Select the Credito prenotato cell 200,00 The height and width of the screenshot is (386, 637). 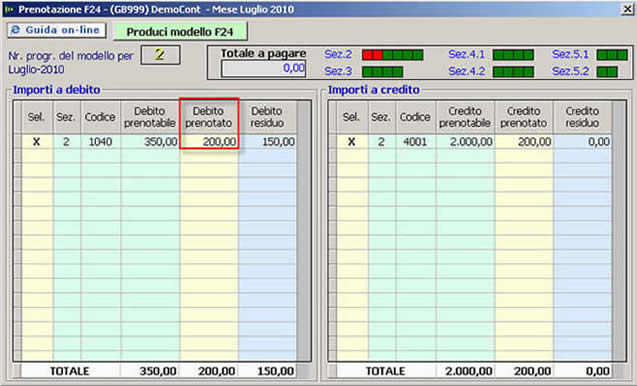(x=524, y=142)
